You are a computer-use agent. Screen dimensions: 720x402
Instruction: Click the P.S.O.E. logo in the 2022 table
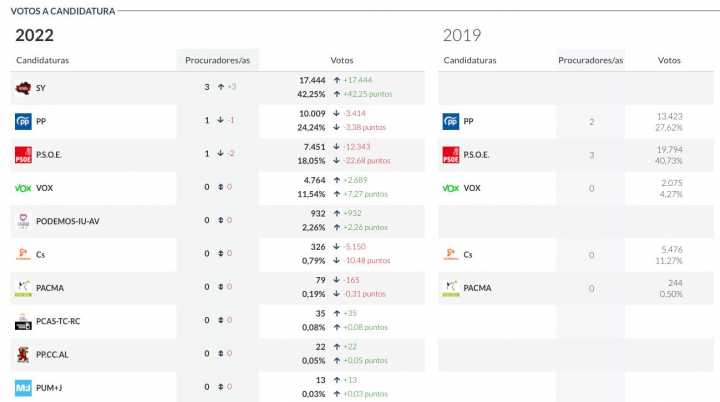[23, 154]
